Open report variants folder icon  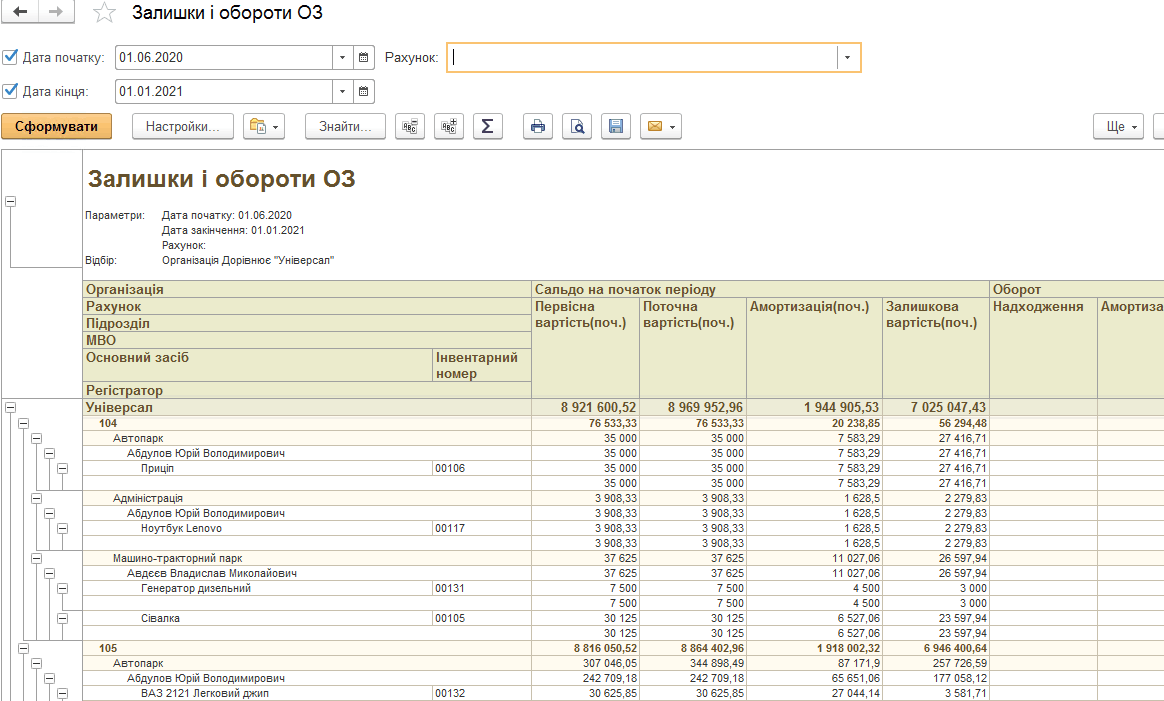coord(264,126)
